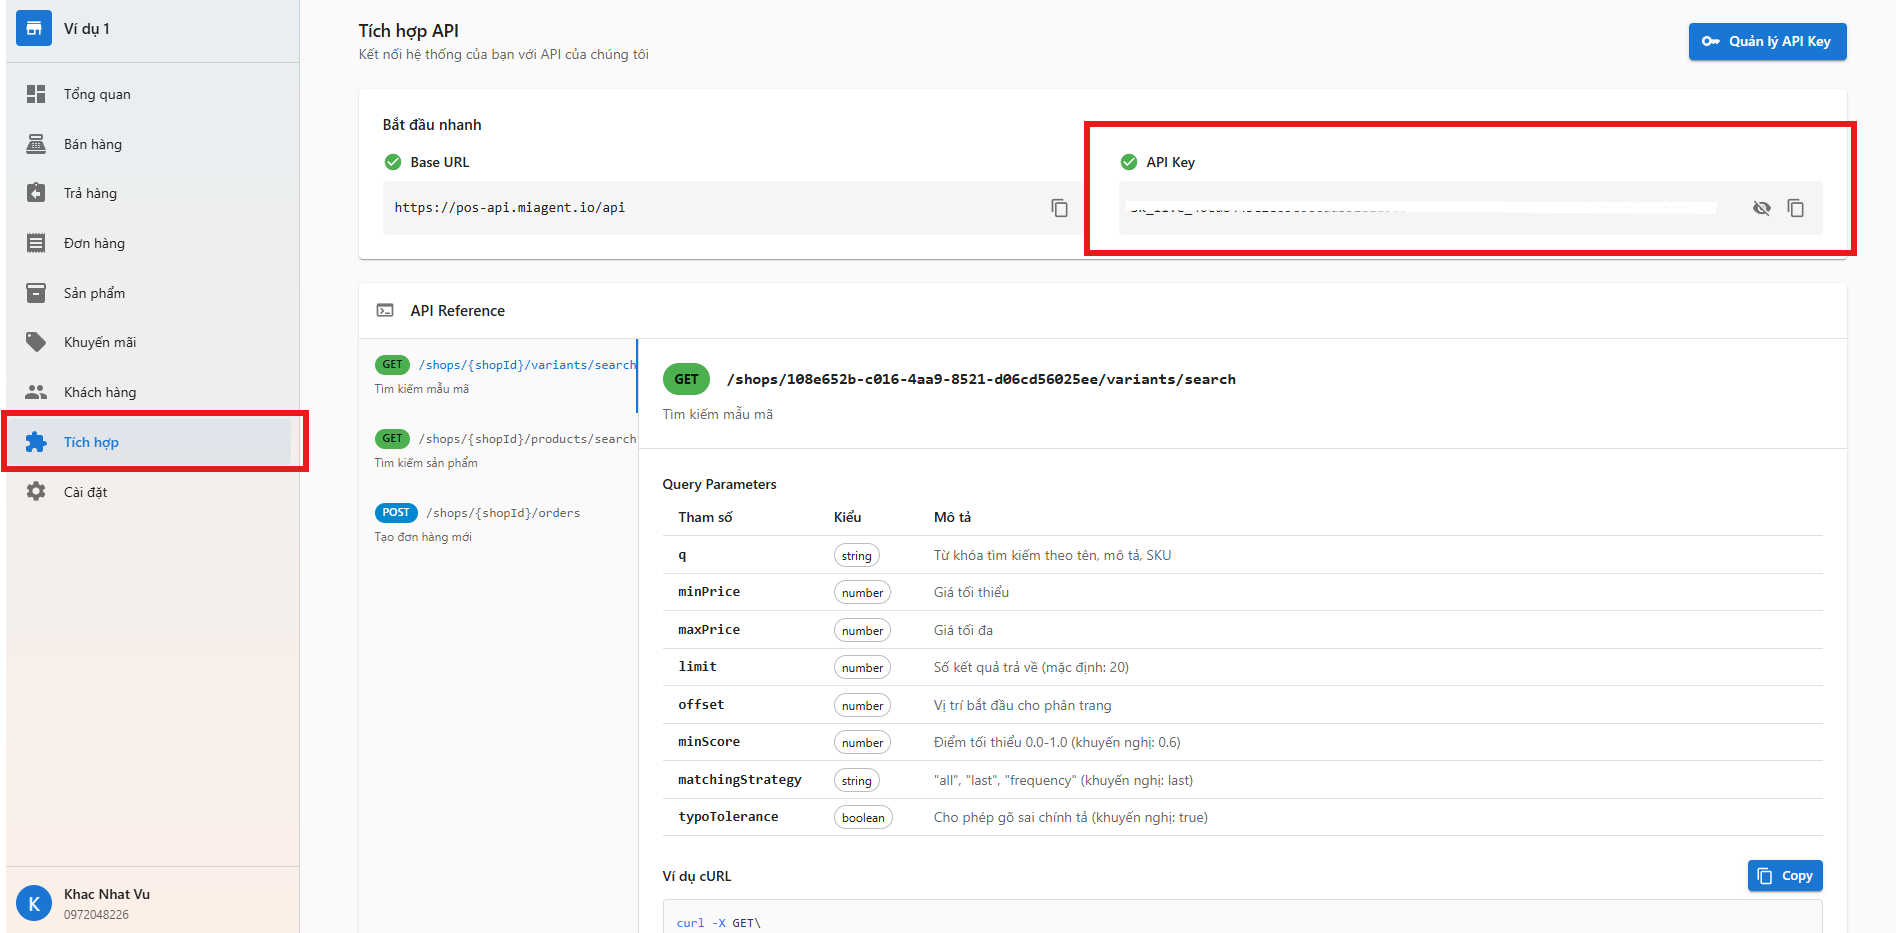Open Cài đặt settings gear

pyautogui.click(x=36, y=492)
